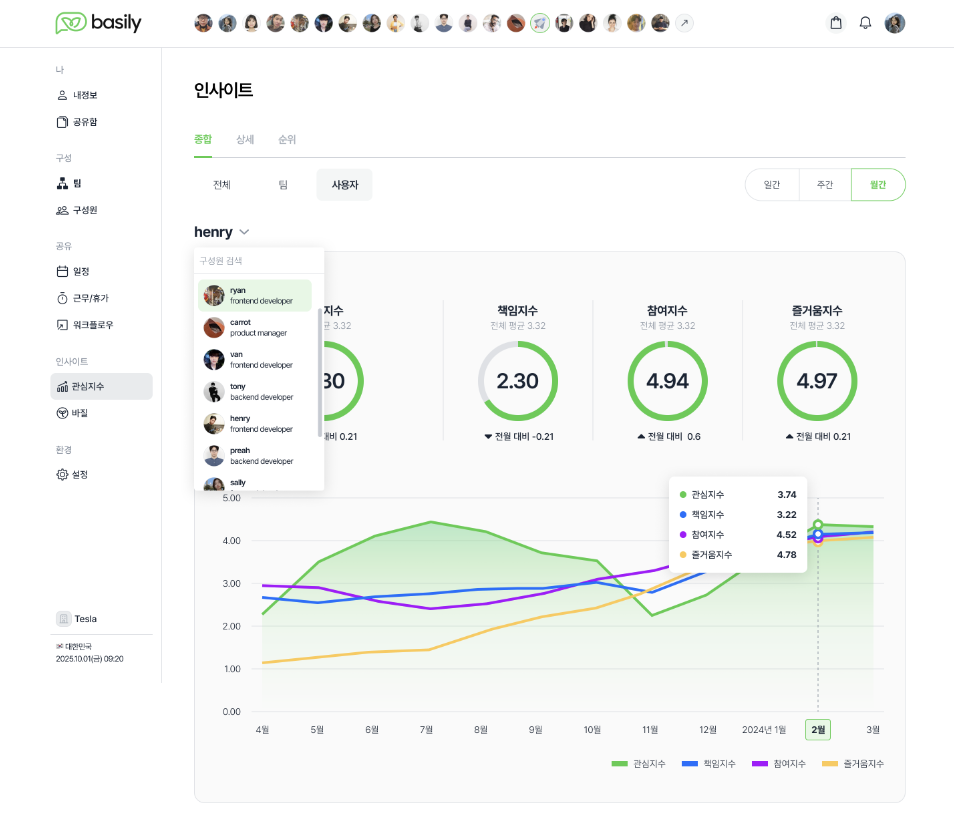The image size is (954, 820).
Task: Switch to the 상세 tab
Action: click(245, 140)
